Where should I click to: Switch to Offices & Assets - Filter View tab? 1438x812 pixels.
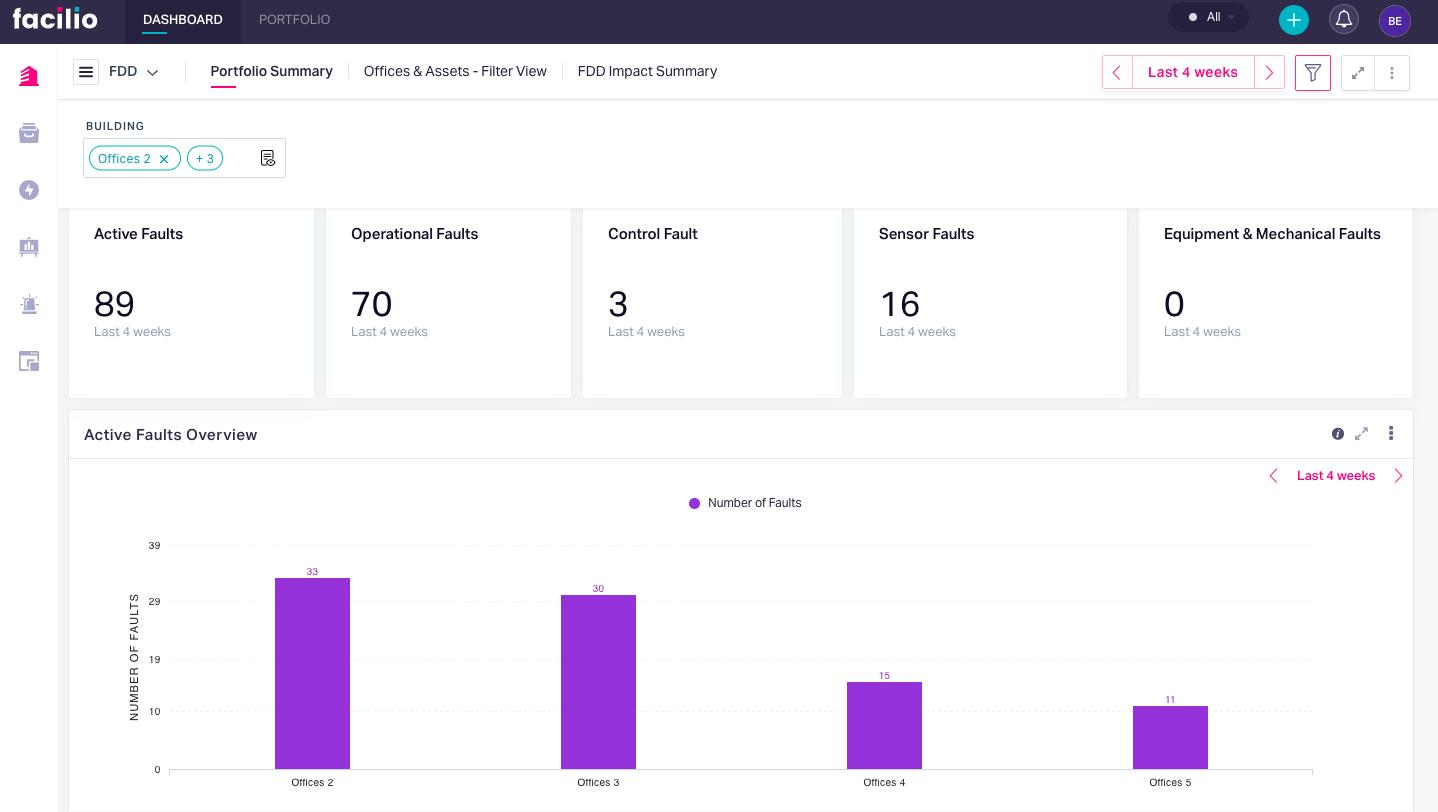point(455,71)
